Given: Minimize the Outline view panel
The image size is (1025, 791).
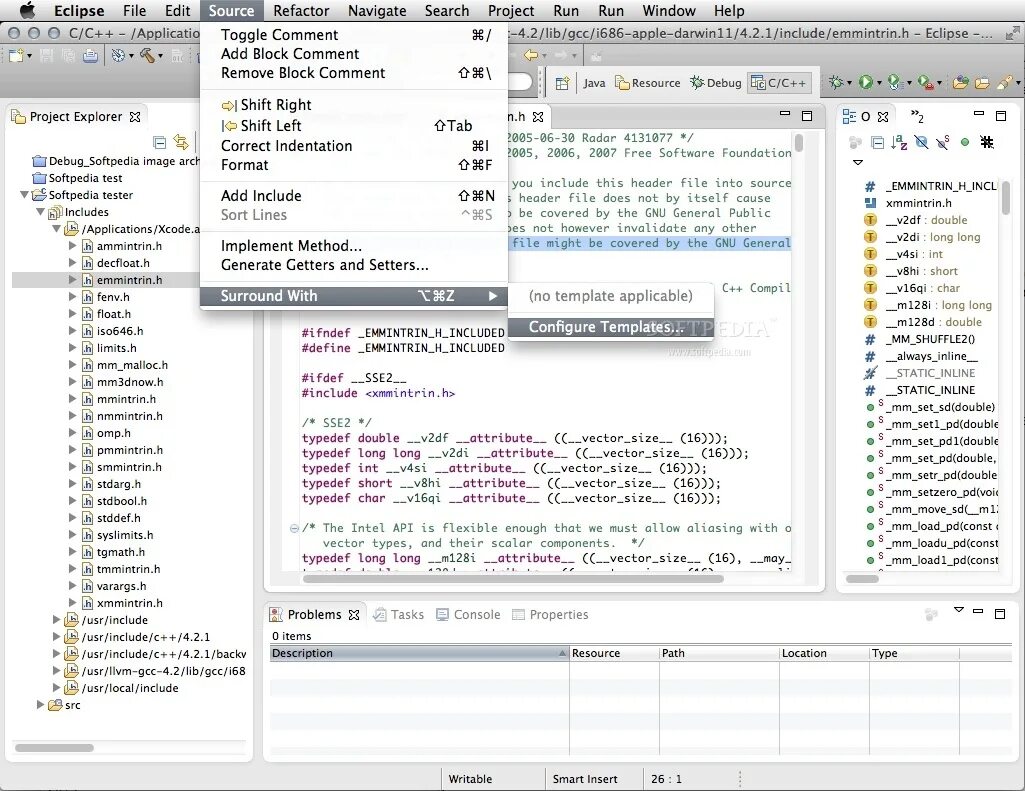Looking at the screenshot, I should 979,114.
